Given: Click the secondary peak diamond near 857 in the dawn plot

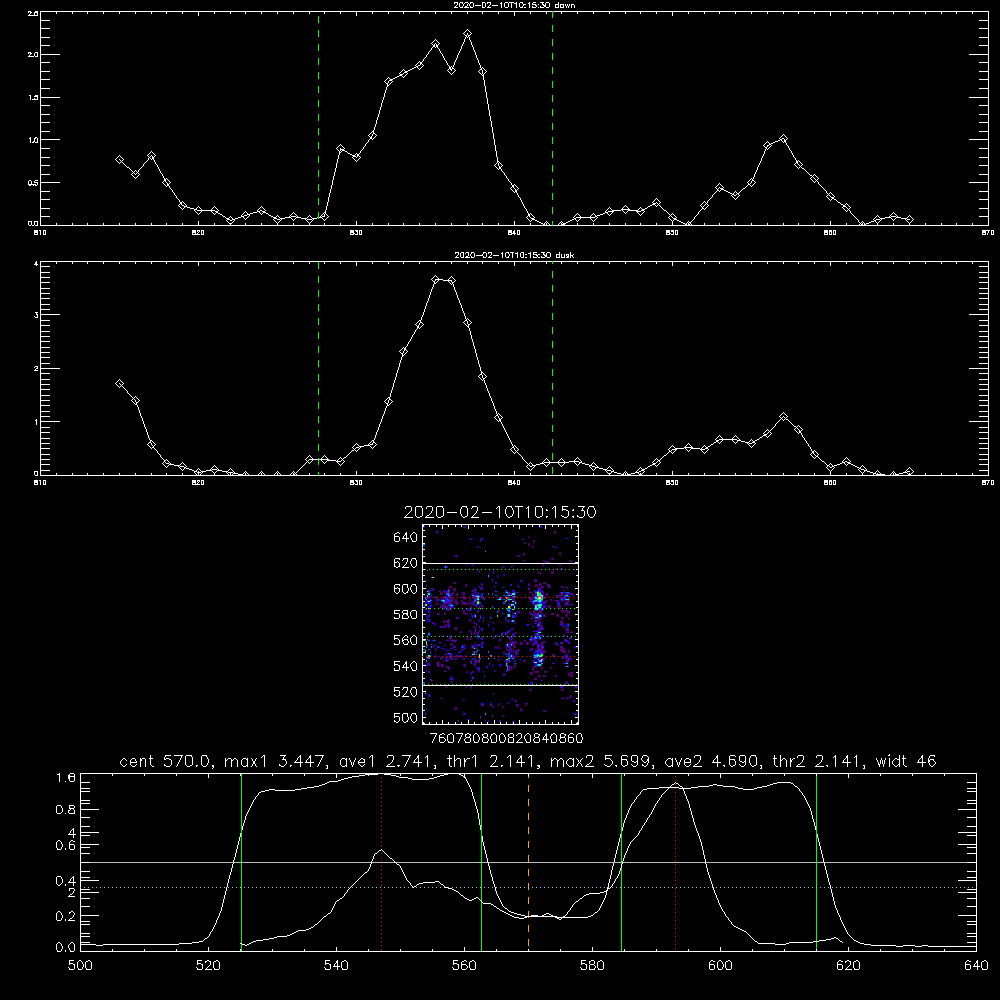Looking at the screenshot, I should pos(784,138).
